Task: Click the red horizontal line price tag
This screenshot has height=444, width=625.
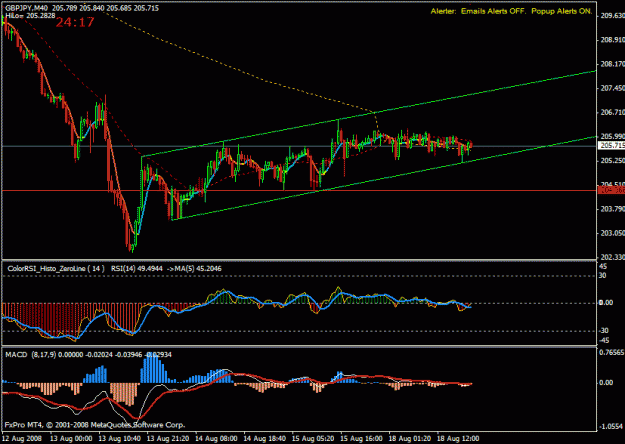Action: pos(612,191)
